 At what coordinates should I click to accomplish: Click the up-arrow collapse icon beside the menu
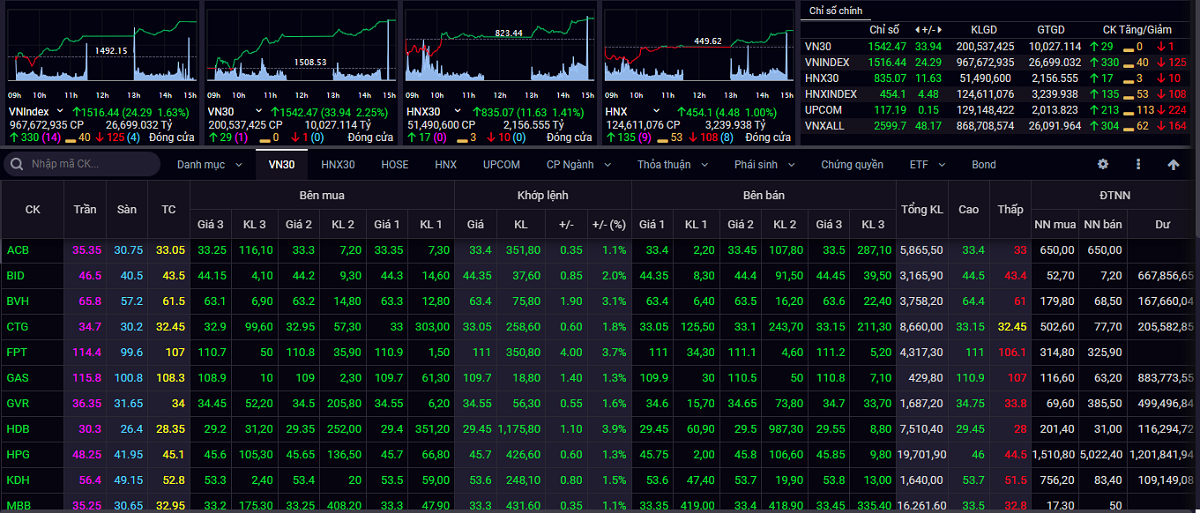pos(1173,164)
